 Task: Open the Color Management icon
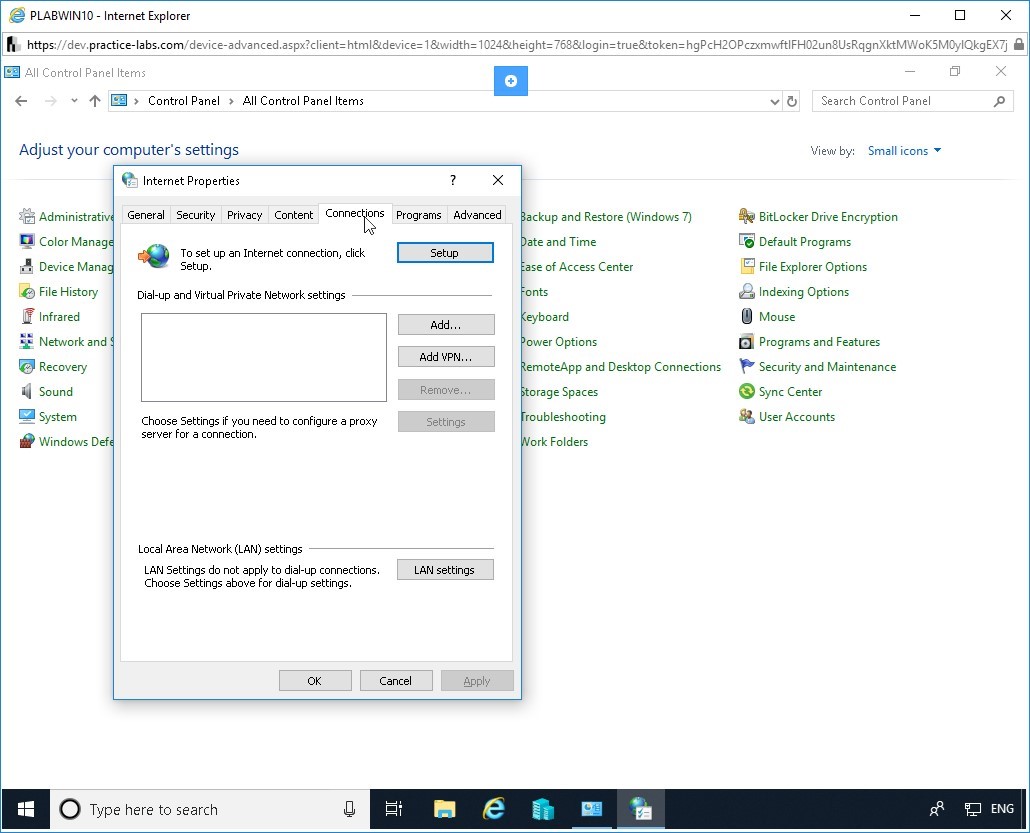point(27,241)
